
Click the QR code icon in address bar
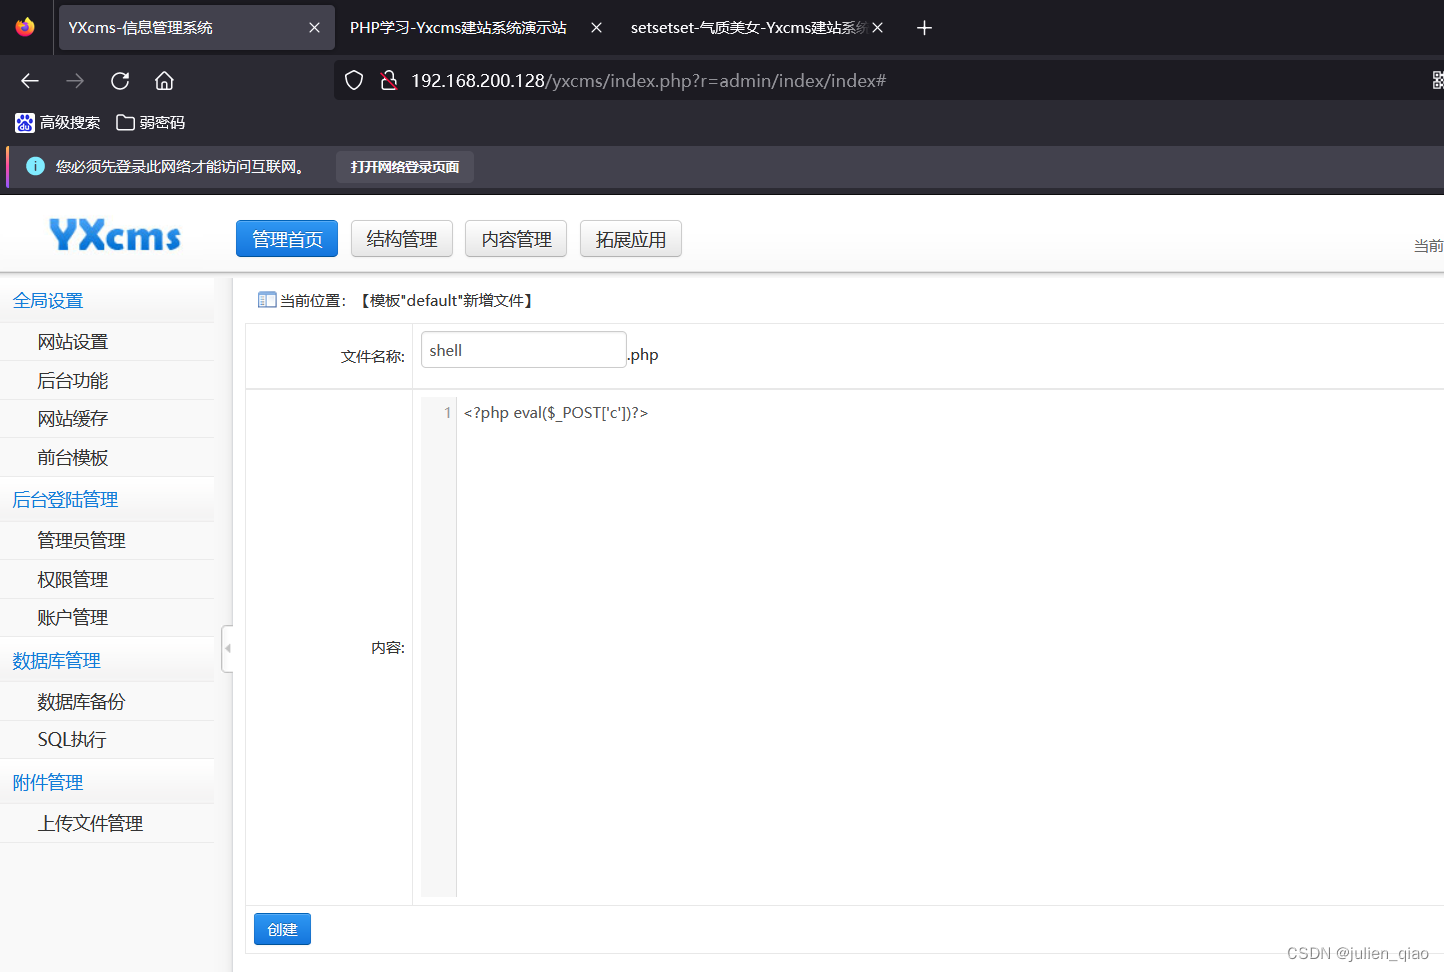1438,81
